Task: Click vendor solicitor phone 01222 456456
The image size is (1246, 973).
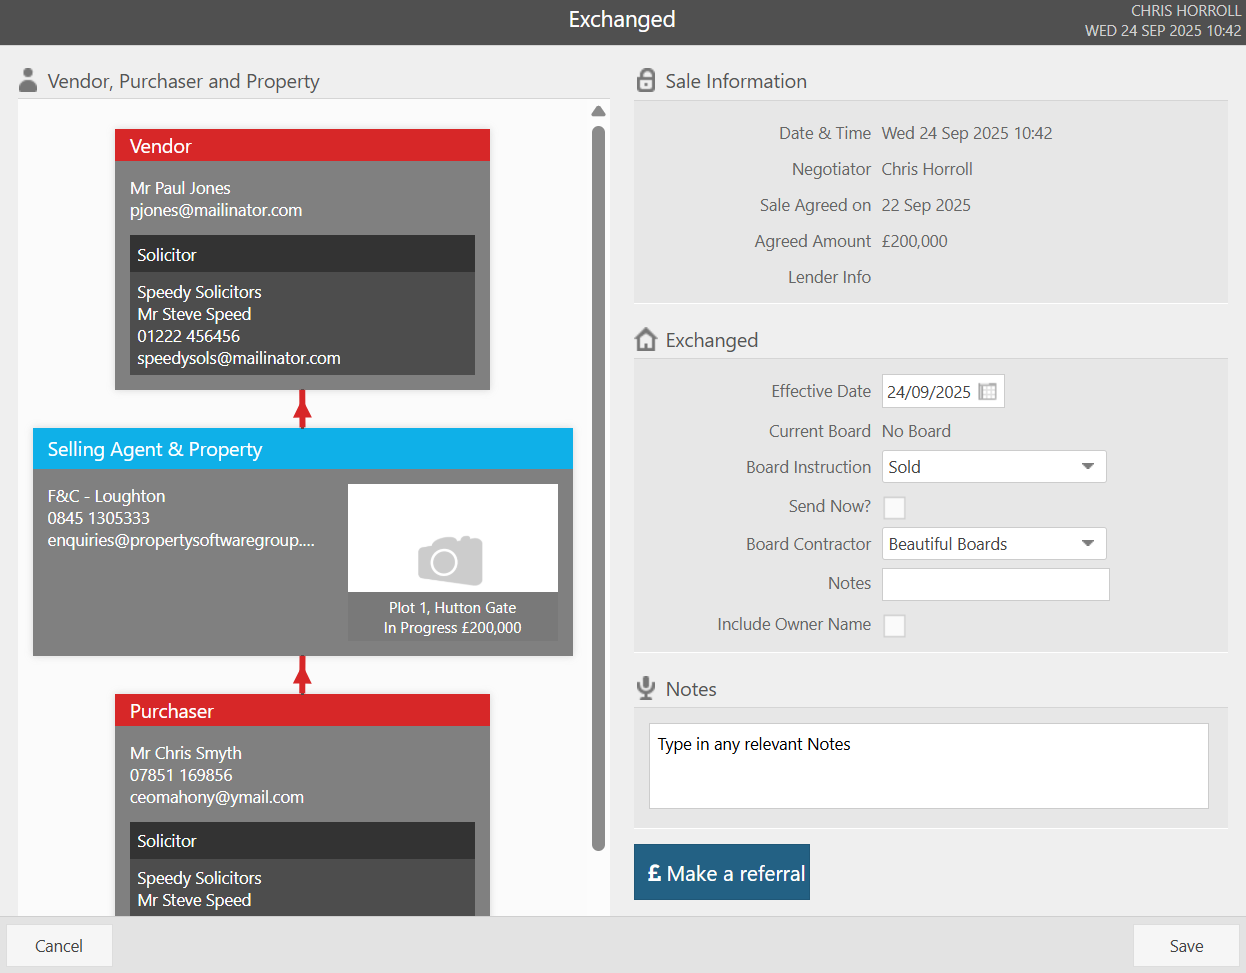Action: click(x=188, y=336)
